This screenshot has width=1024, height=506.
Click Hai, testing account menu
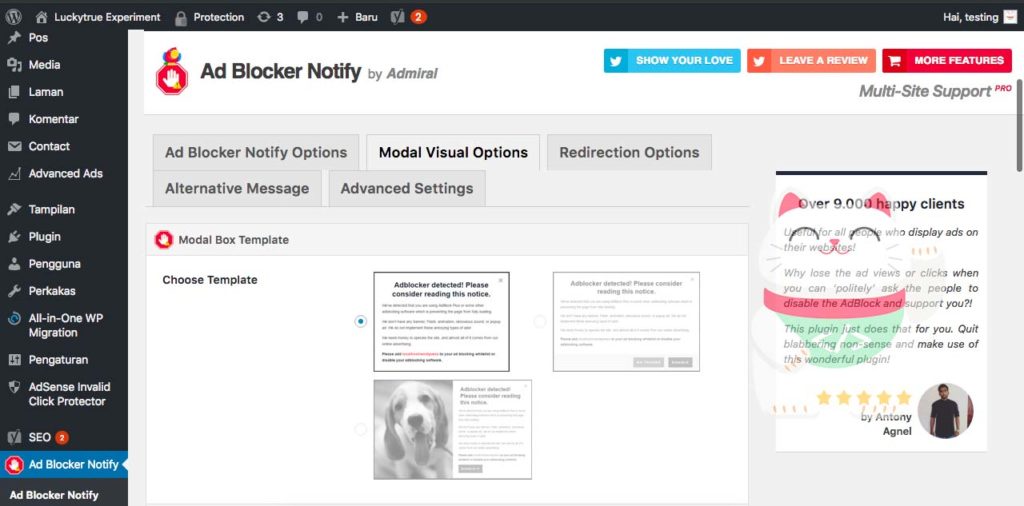[980, 17]
